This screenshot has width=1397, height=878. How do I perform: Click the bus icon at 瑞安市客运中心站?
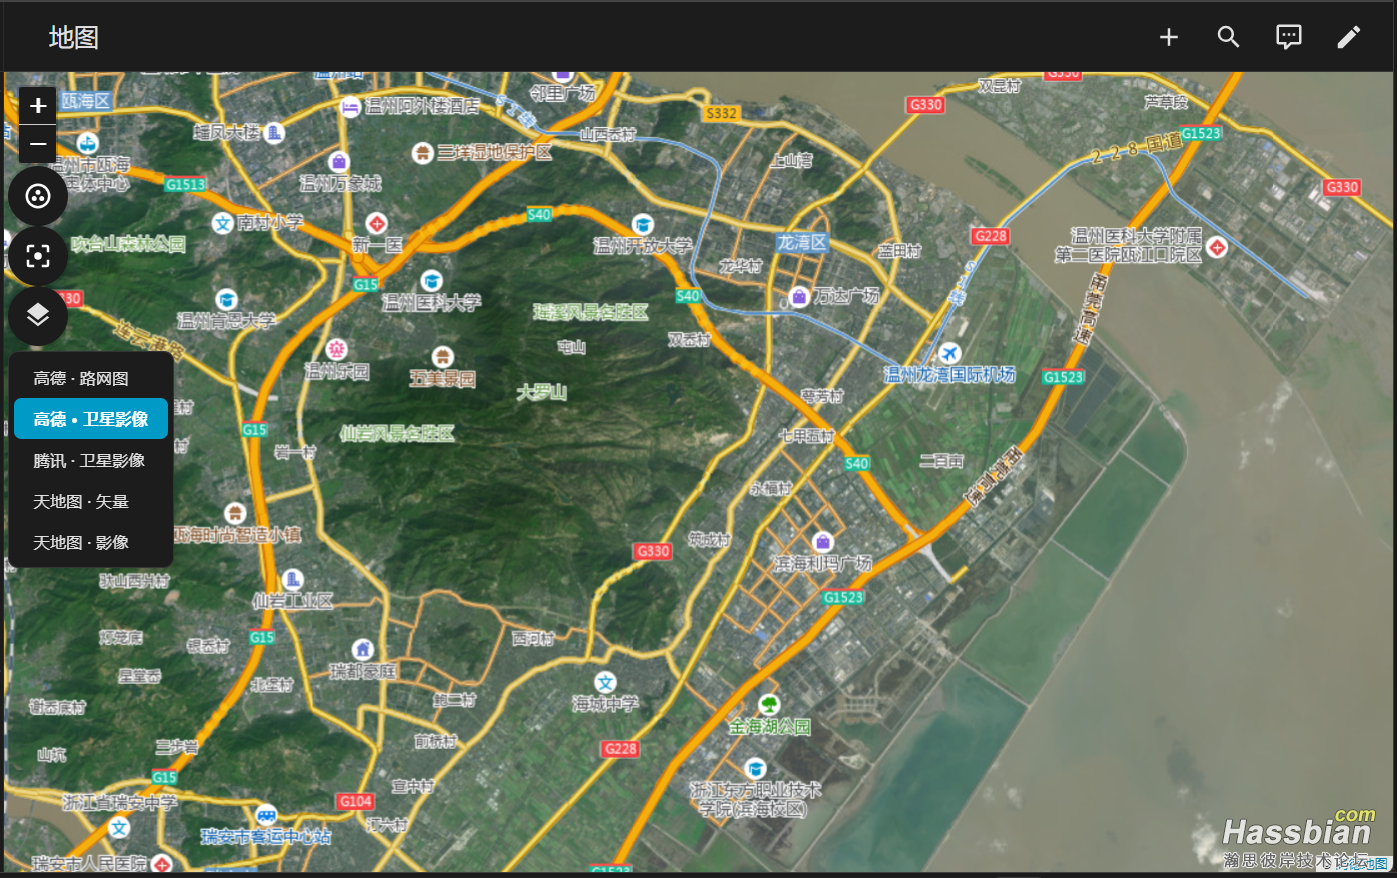tap(266, 815)
